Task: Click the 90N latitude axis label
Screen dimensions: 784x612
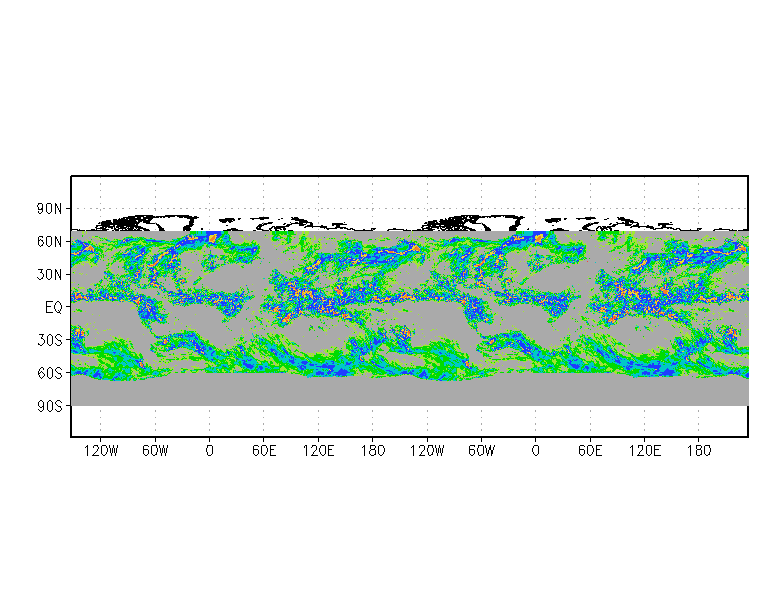Action: pos(50,209)
